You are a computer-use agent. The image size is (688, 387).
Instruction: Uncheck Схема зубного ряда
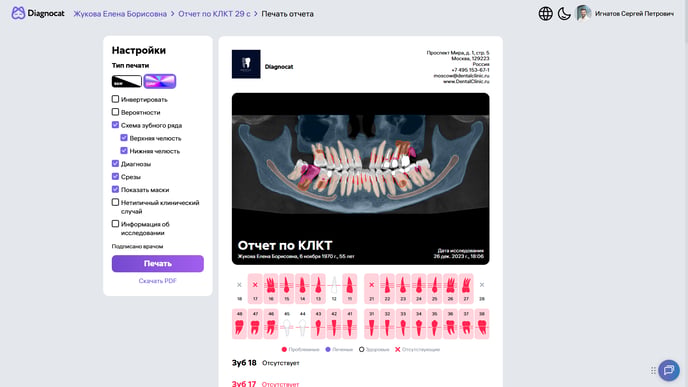115,125
